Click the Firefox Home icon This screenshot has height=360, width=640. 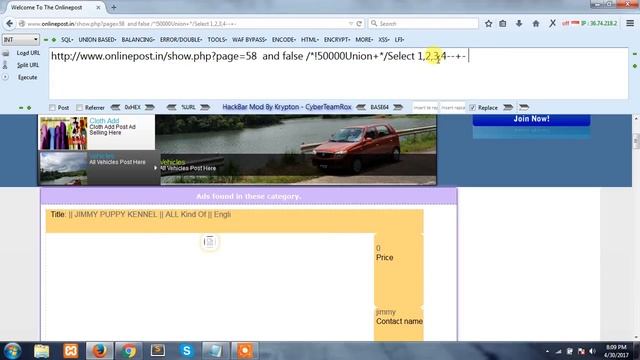pos(536,24)
